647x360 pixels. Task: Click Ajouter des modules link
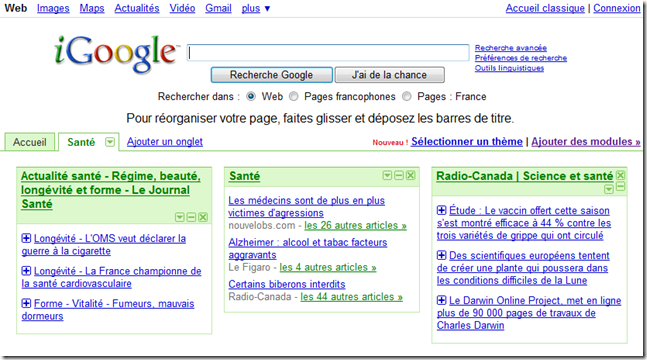[586, 142]
